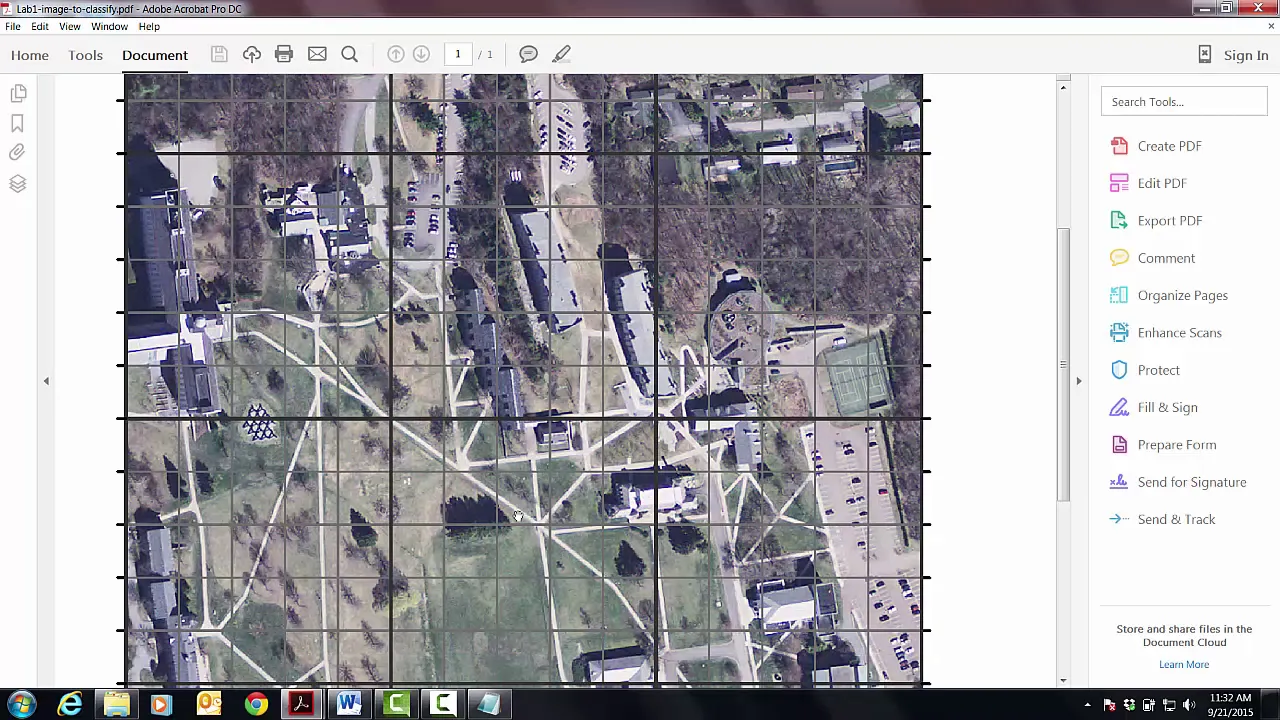1280x720 pixels.
Task: Click the Enhance Scans tool icon
Action: 1119,333
